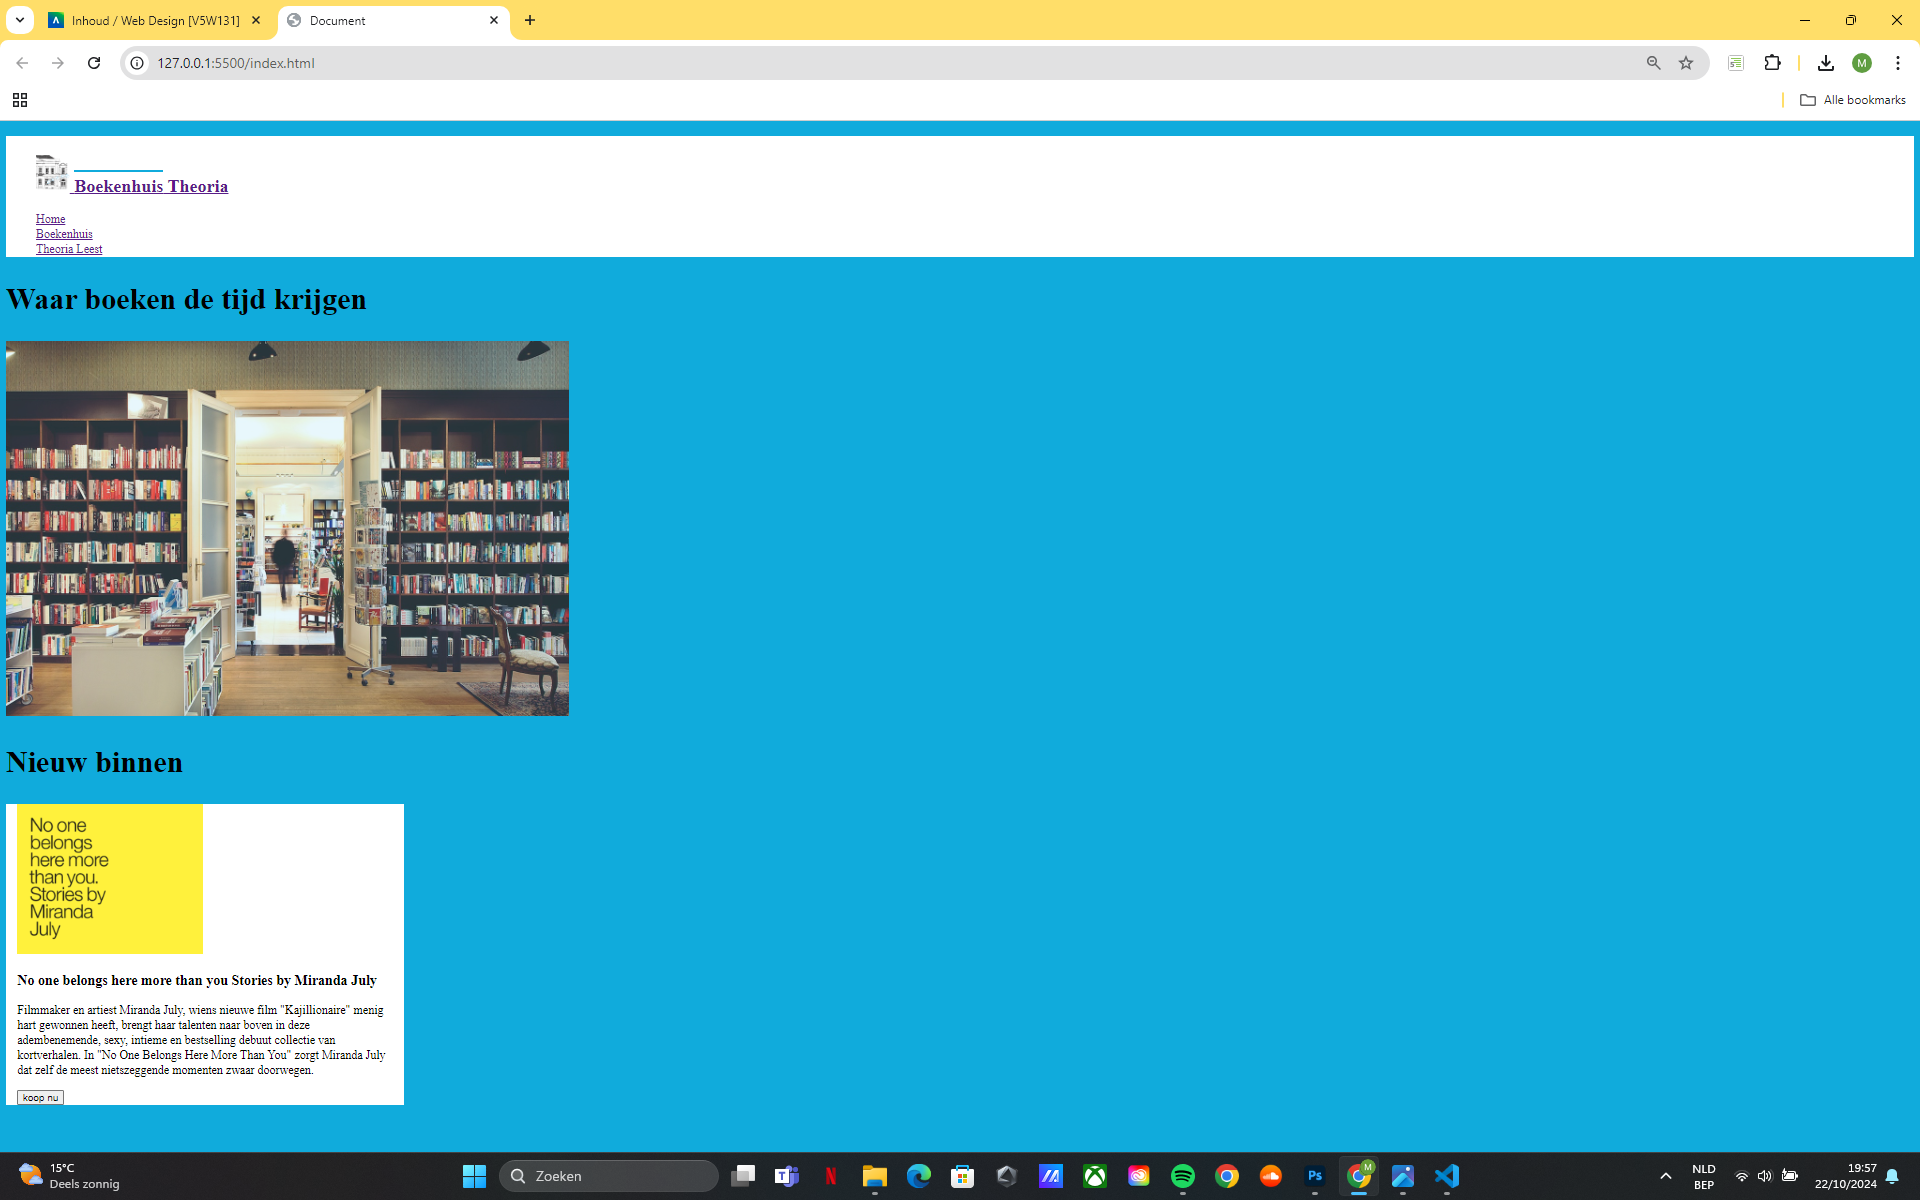Open Chrome three-dot menu
The image size is (1920, 1200).
point(1897,63)
